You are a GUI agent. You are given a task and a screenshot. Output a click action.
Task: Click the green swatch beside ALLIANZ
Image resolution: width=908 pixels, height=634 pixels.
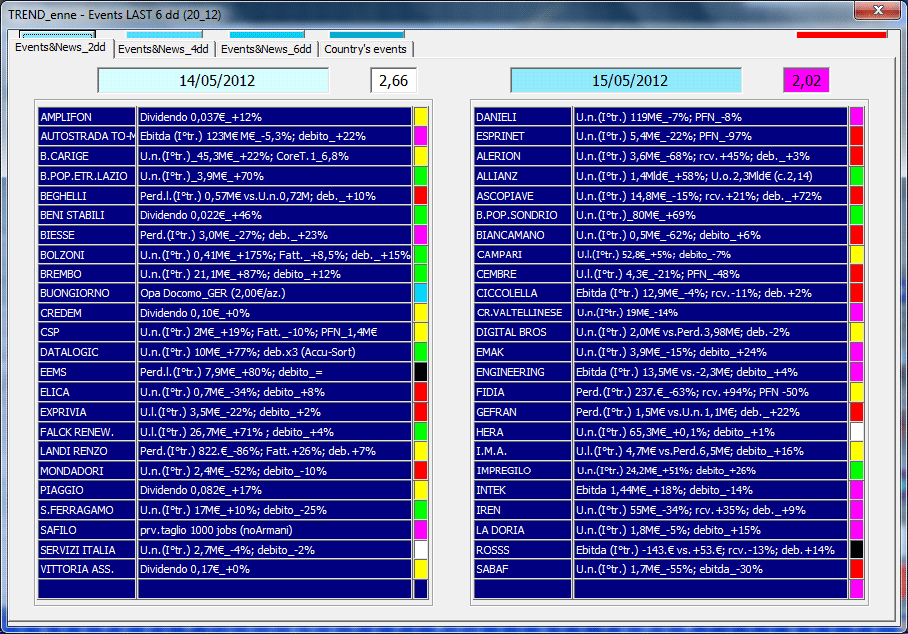tap(857, 175)
